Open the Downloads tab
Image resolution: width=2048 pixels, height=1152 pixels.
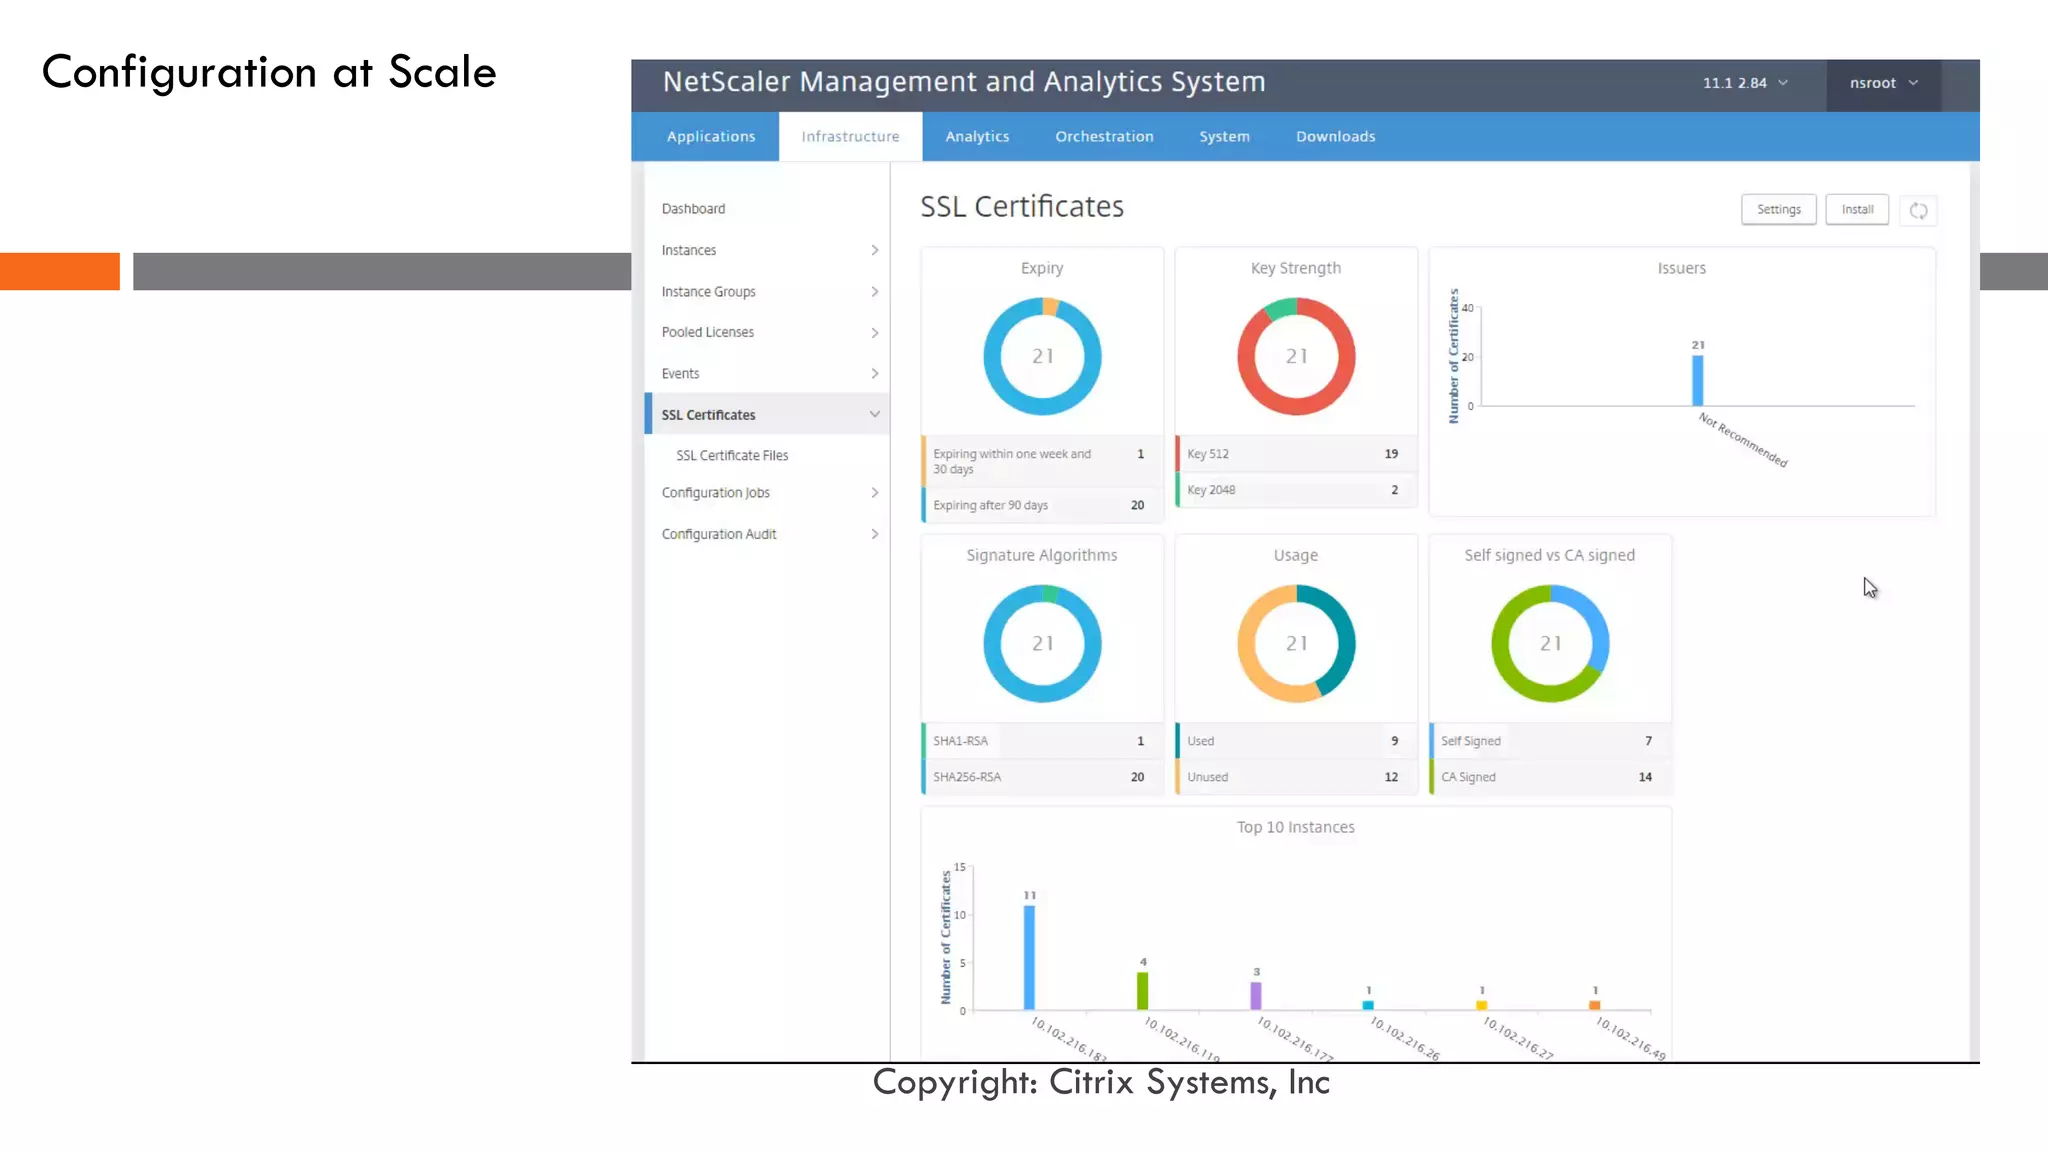tap(1335, 136)
